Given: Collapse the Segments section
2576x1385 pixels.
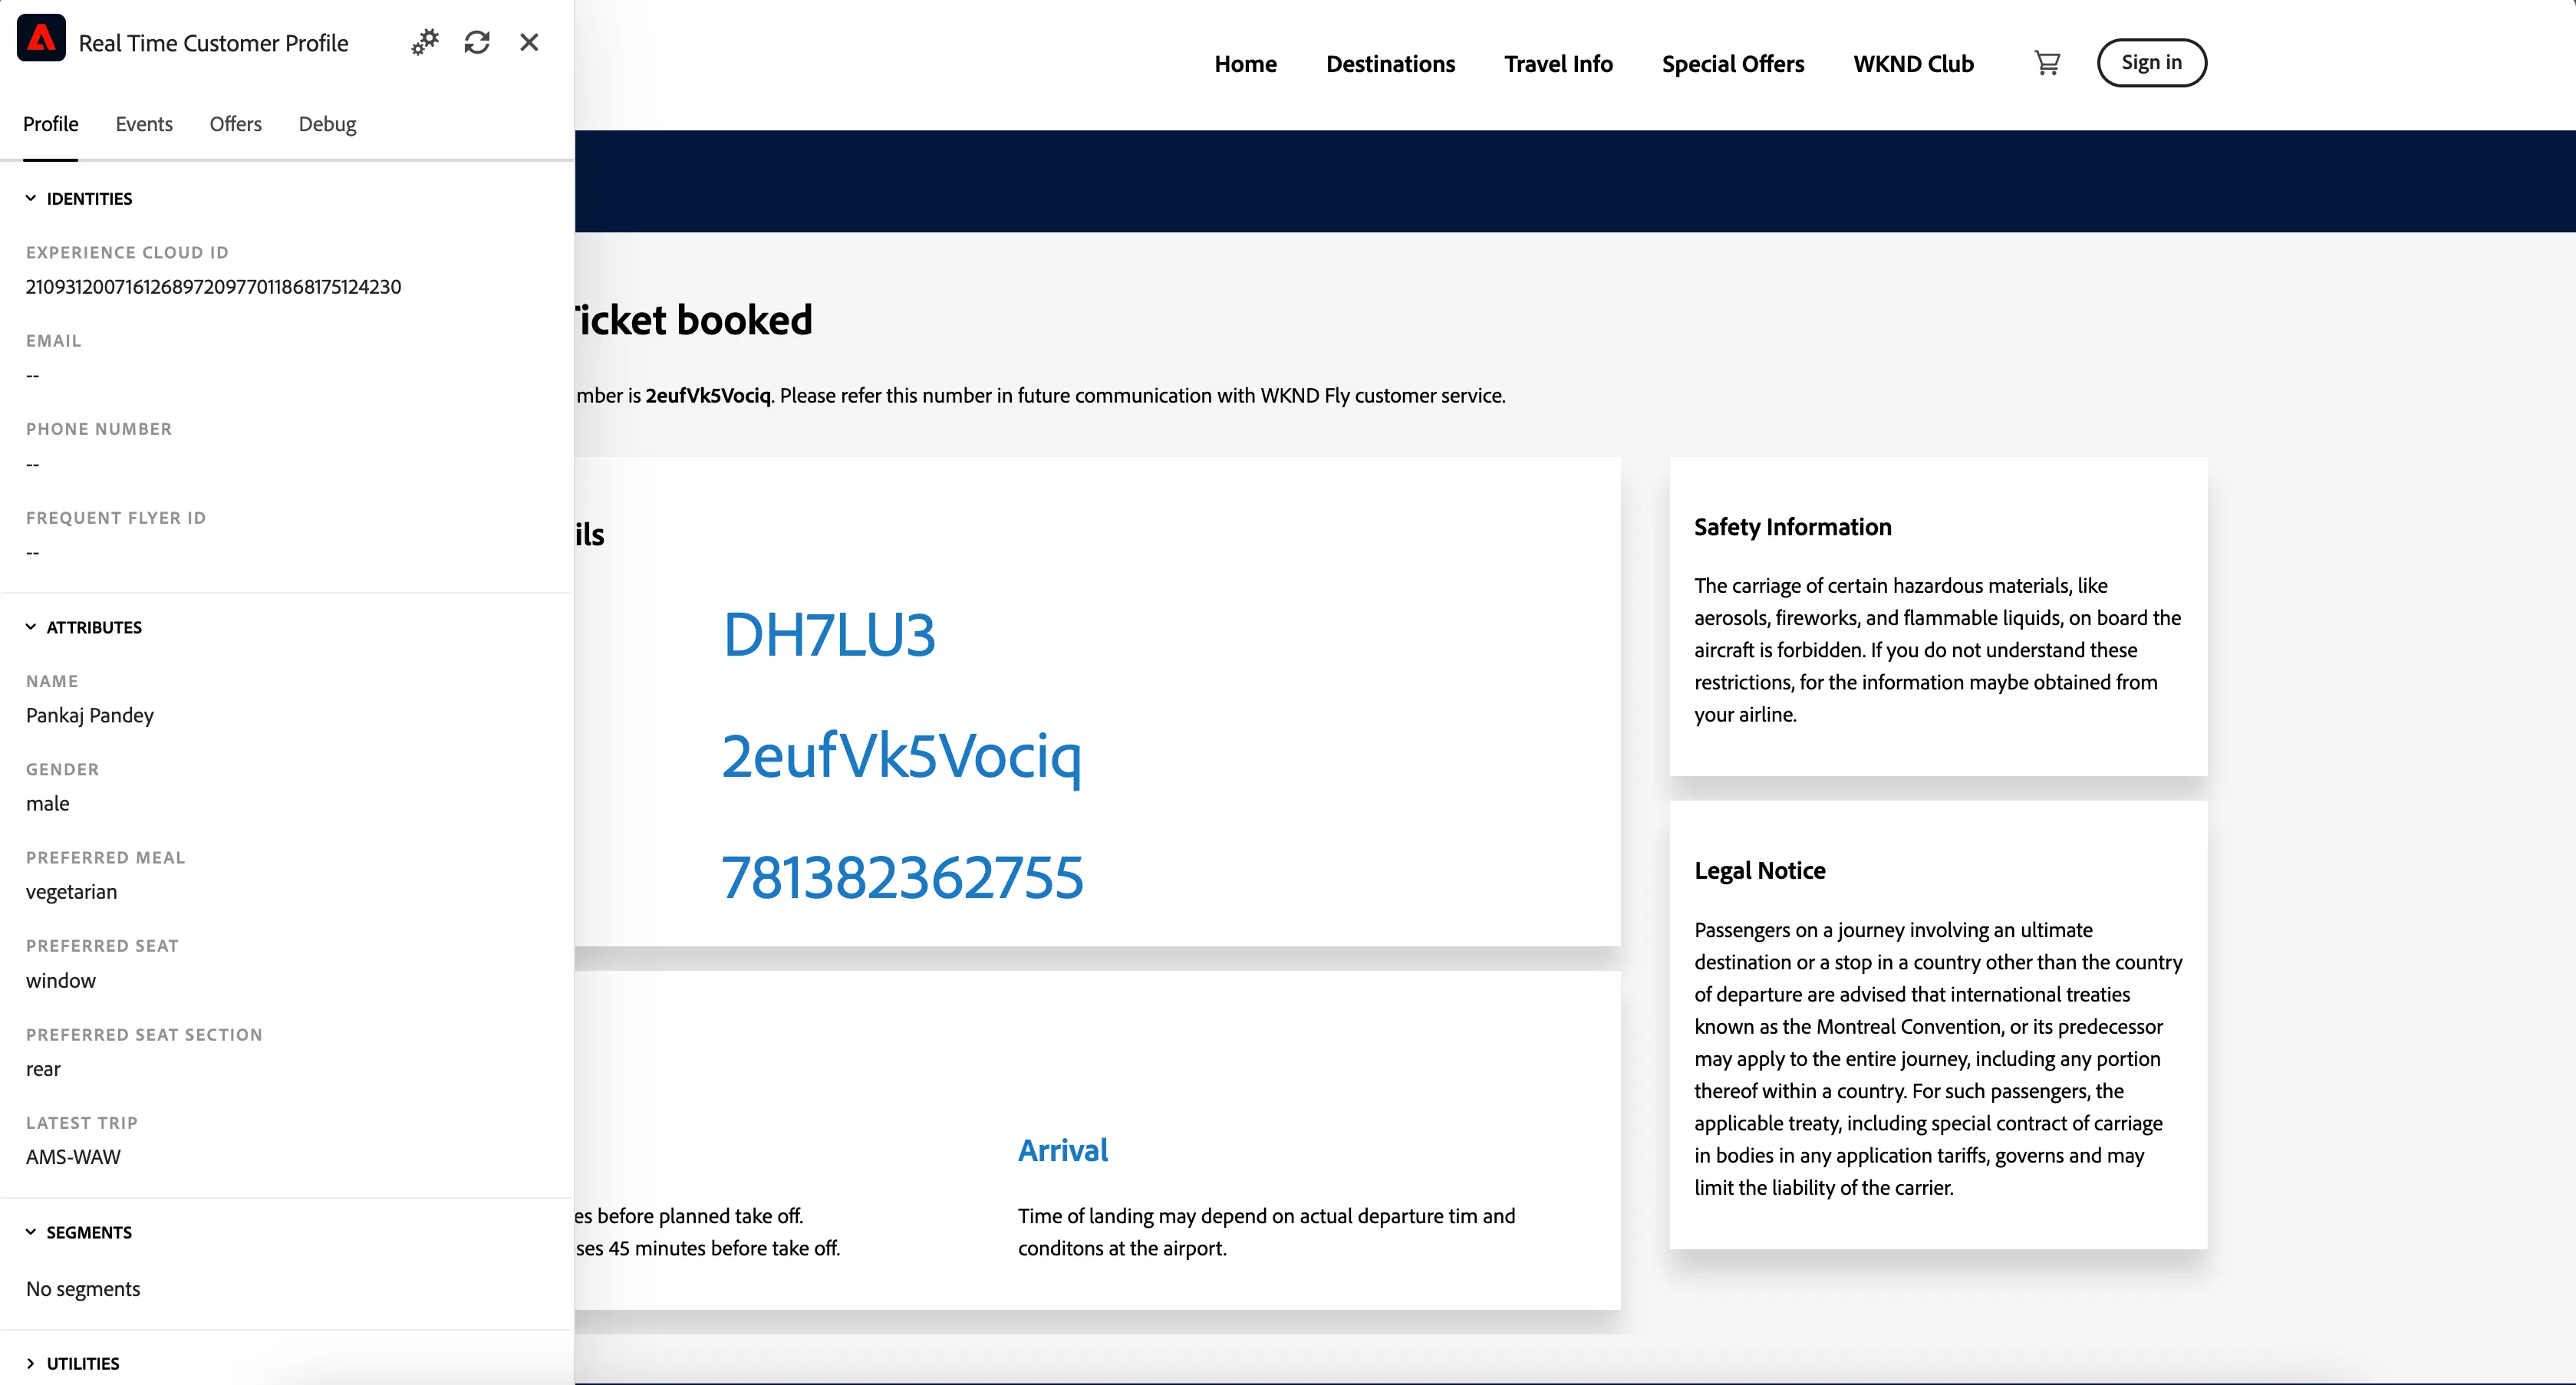Looking at the screenshot, I should (x=79, y=1232).
